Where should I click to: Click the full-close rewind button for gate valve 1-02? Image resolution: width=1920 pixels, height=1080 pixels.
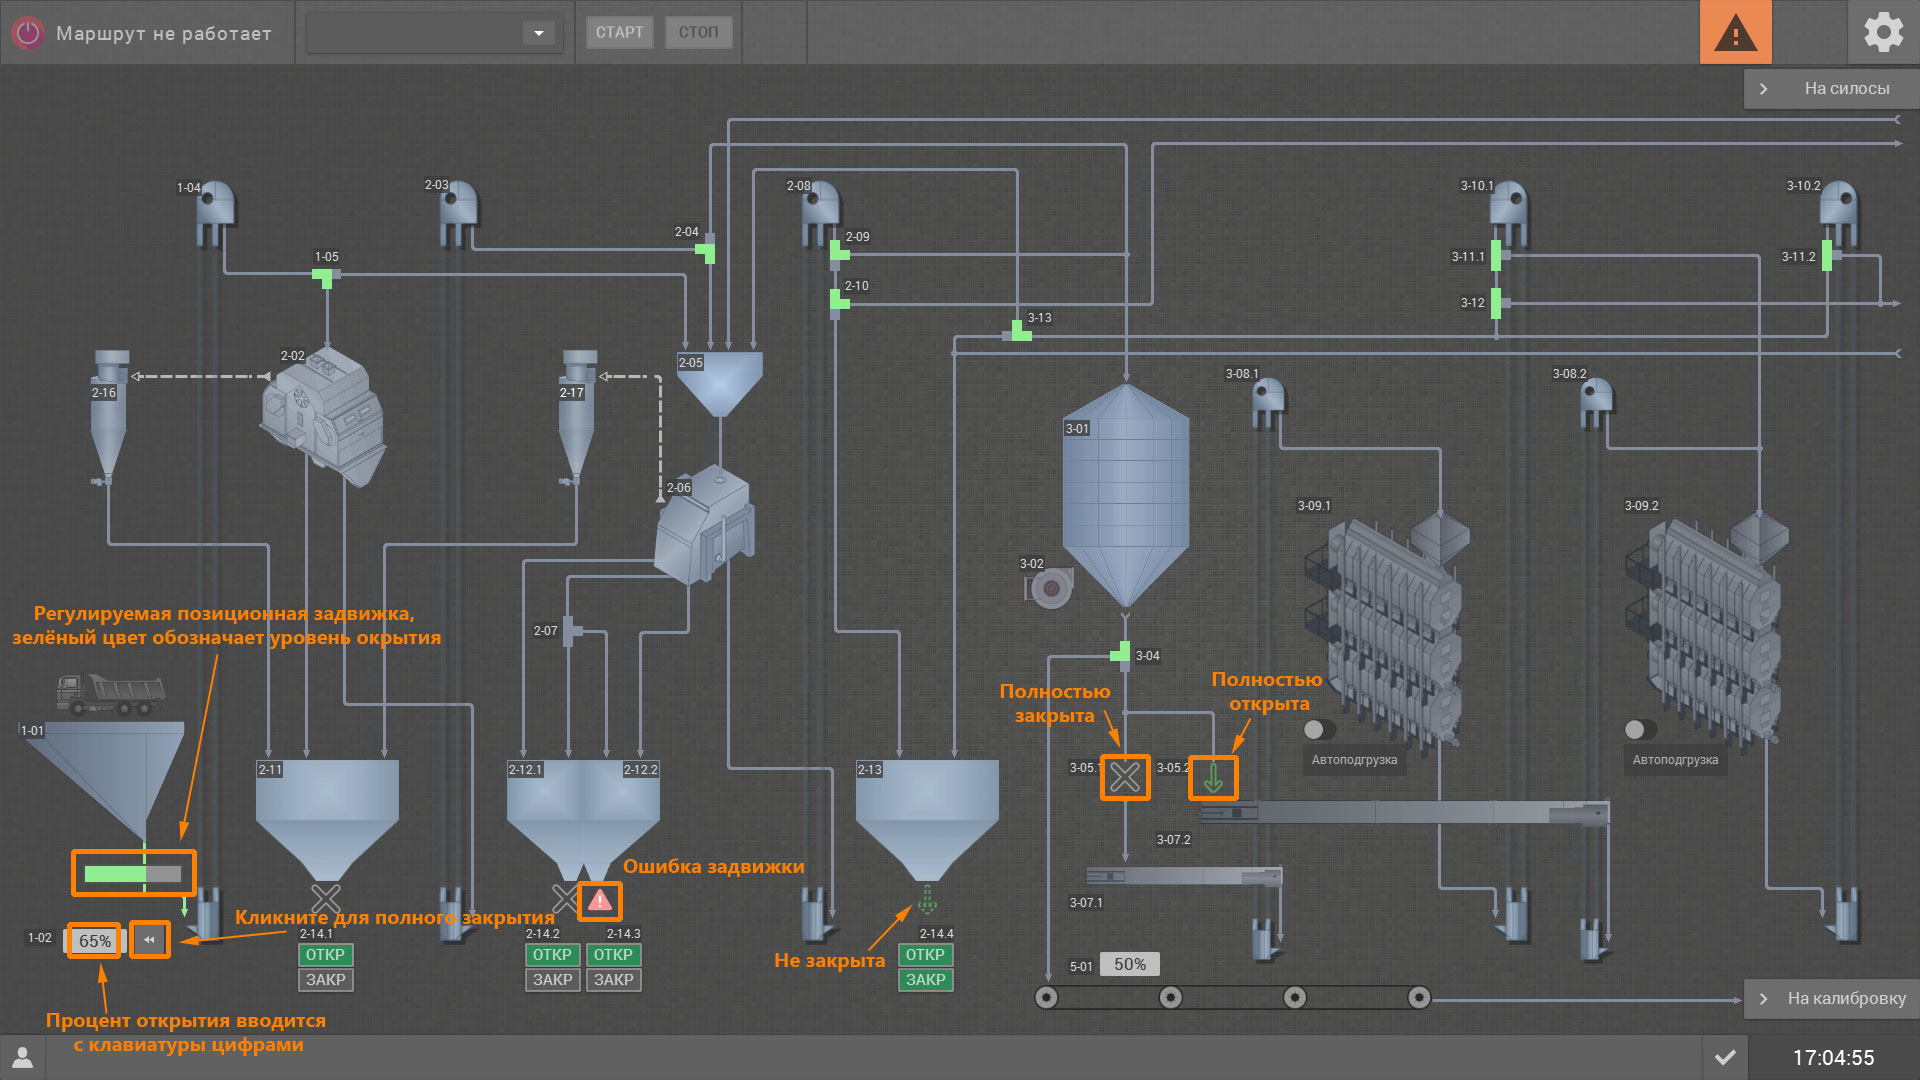[150, 940]
